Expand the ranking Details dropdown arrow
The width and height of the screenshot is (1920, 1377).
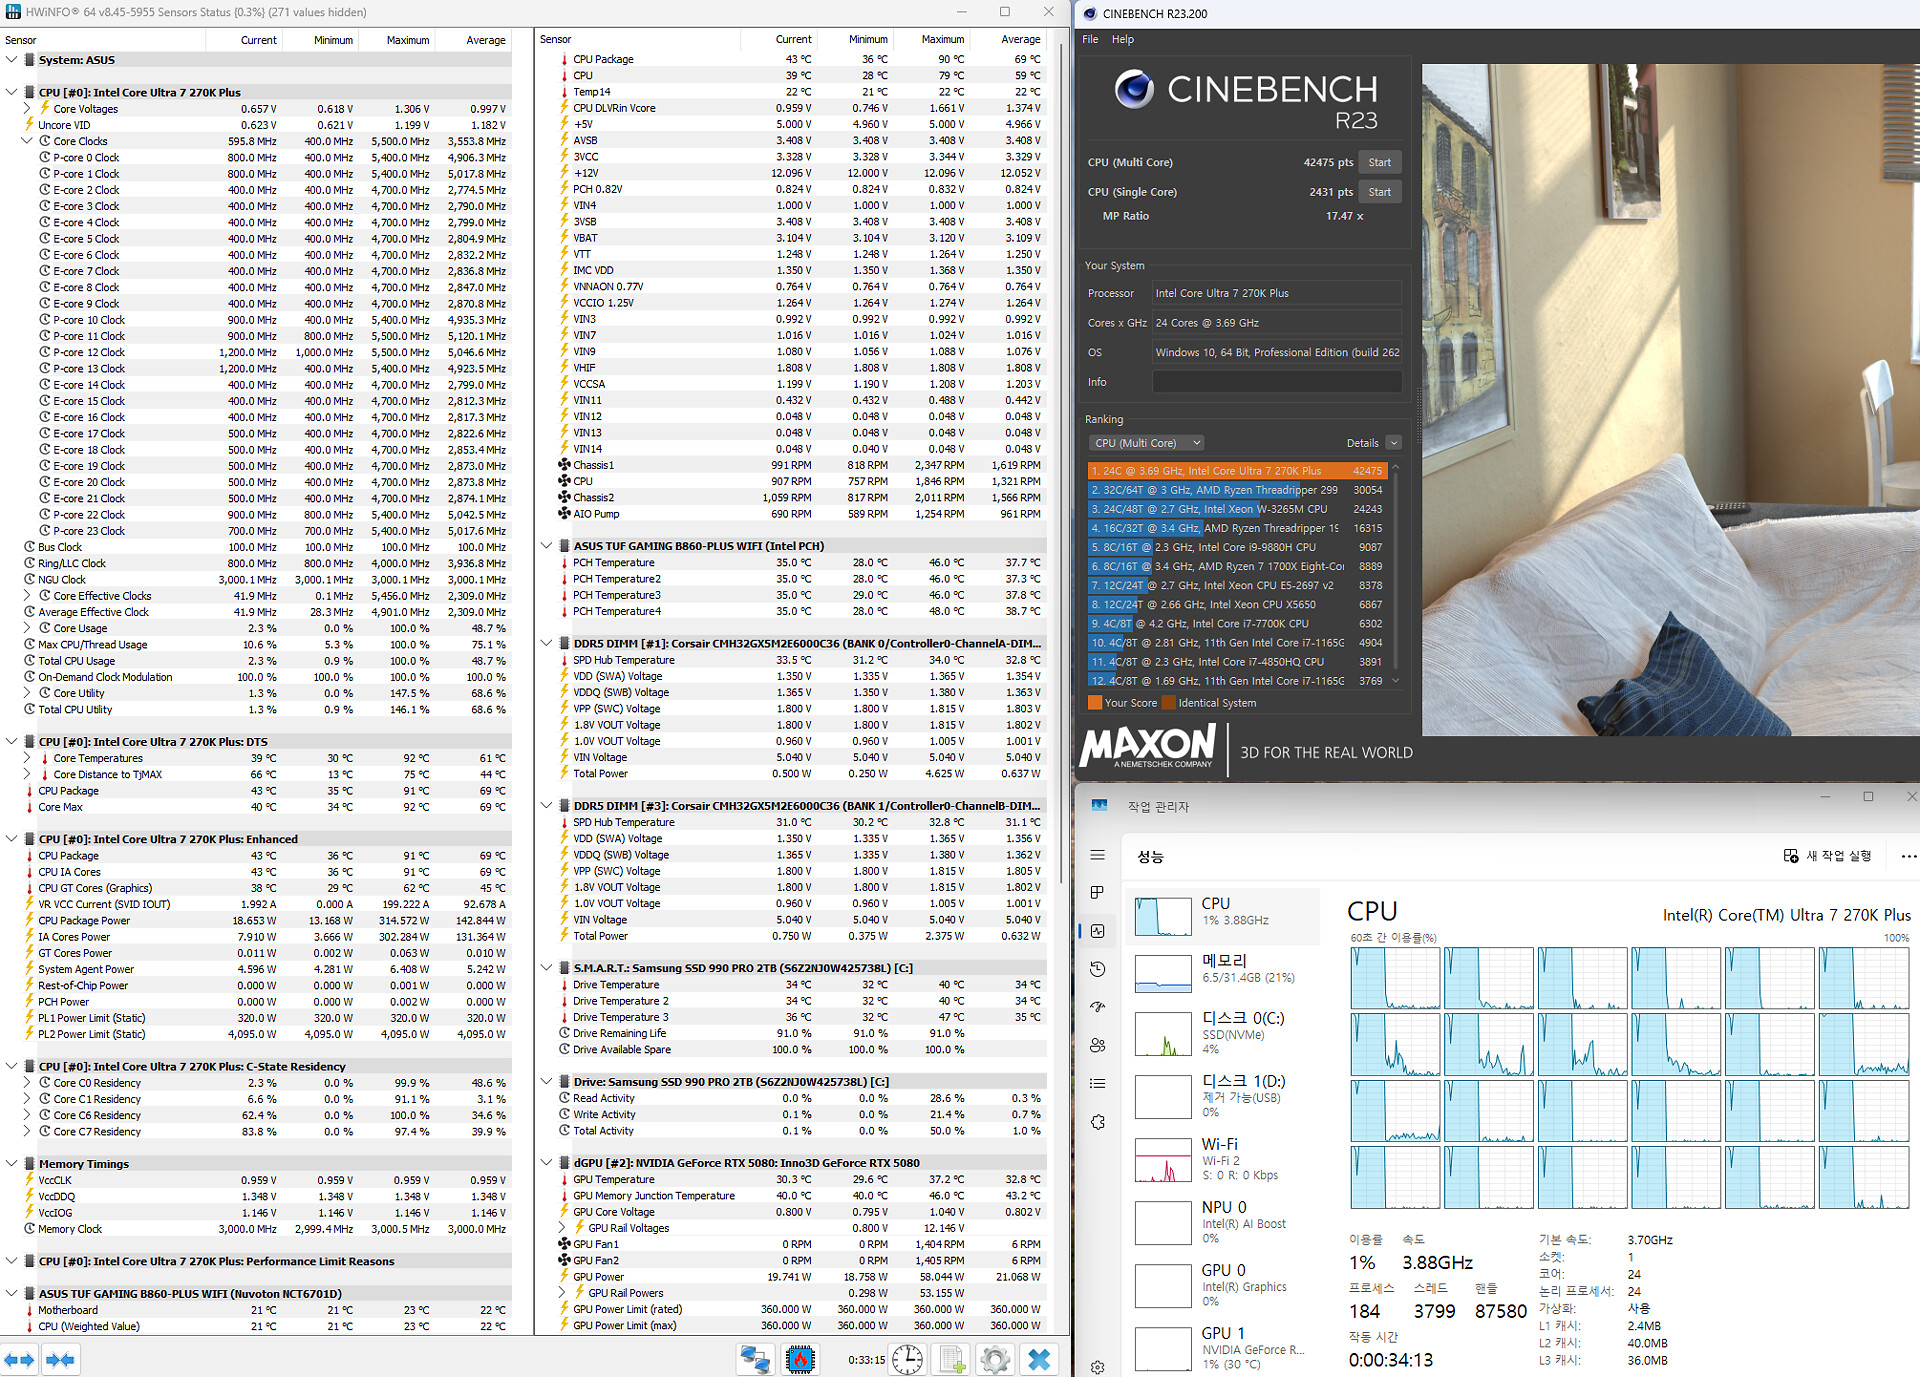tap(1393, 443)
